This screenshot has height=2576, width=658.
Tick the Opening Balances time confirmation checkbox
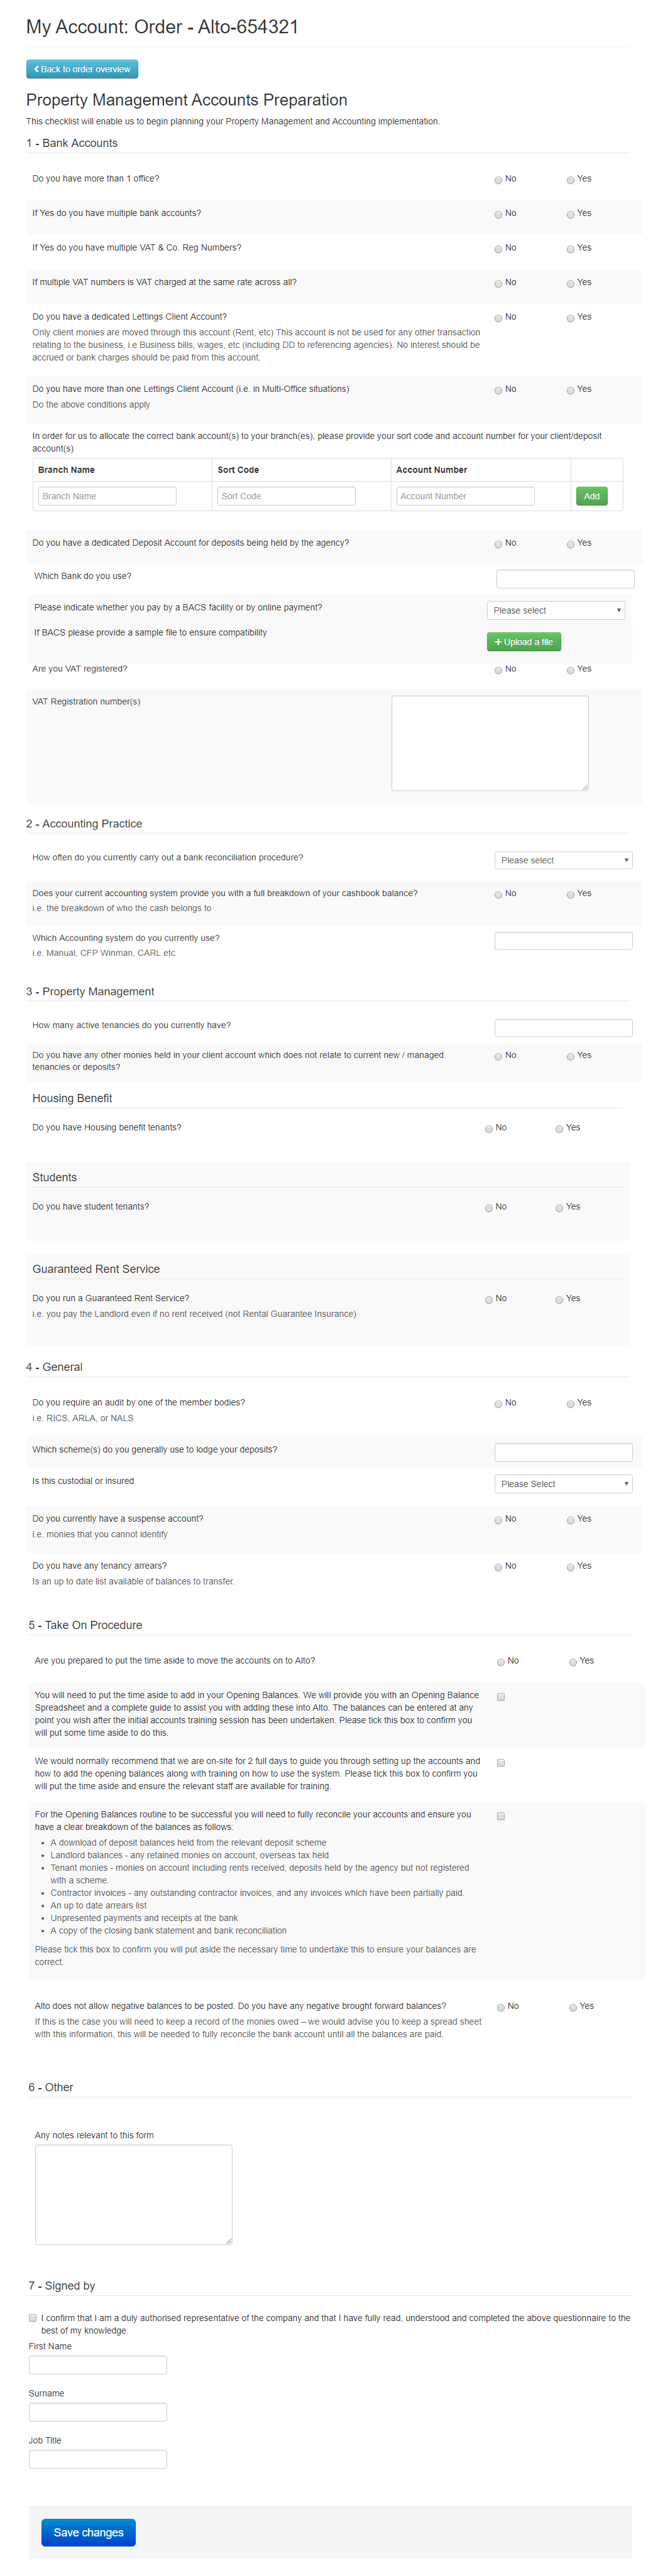point(501,1697)
